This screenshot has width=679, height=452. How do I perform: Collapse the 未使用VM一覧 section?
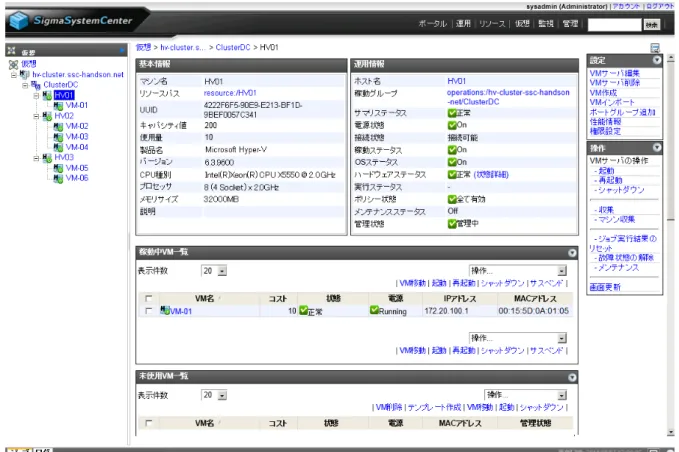pyautogui.click(x=572, y=378)
